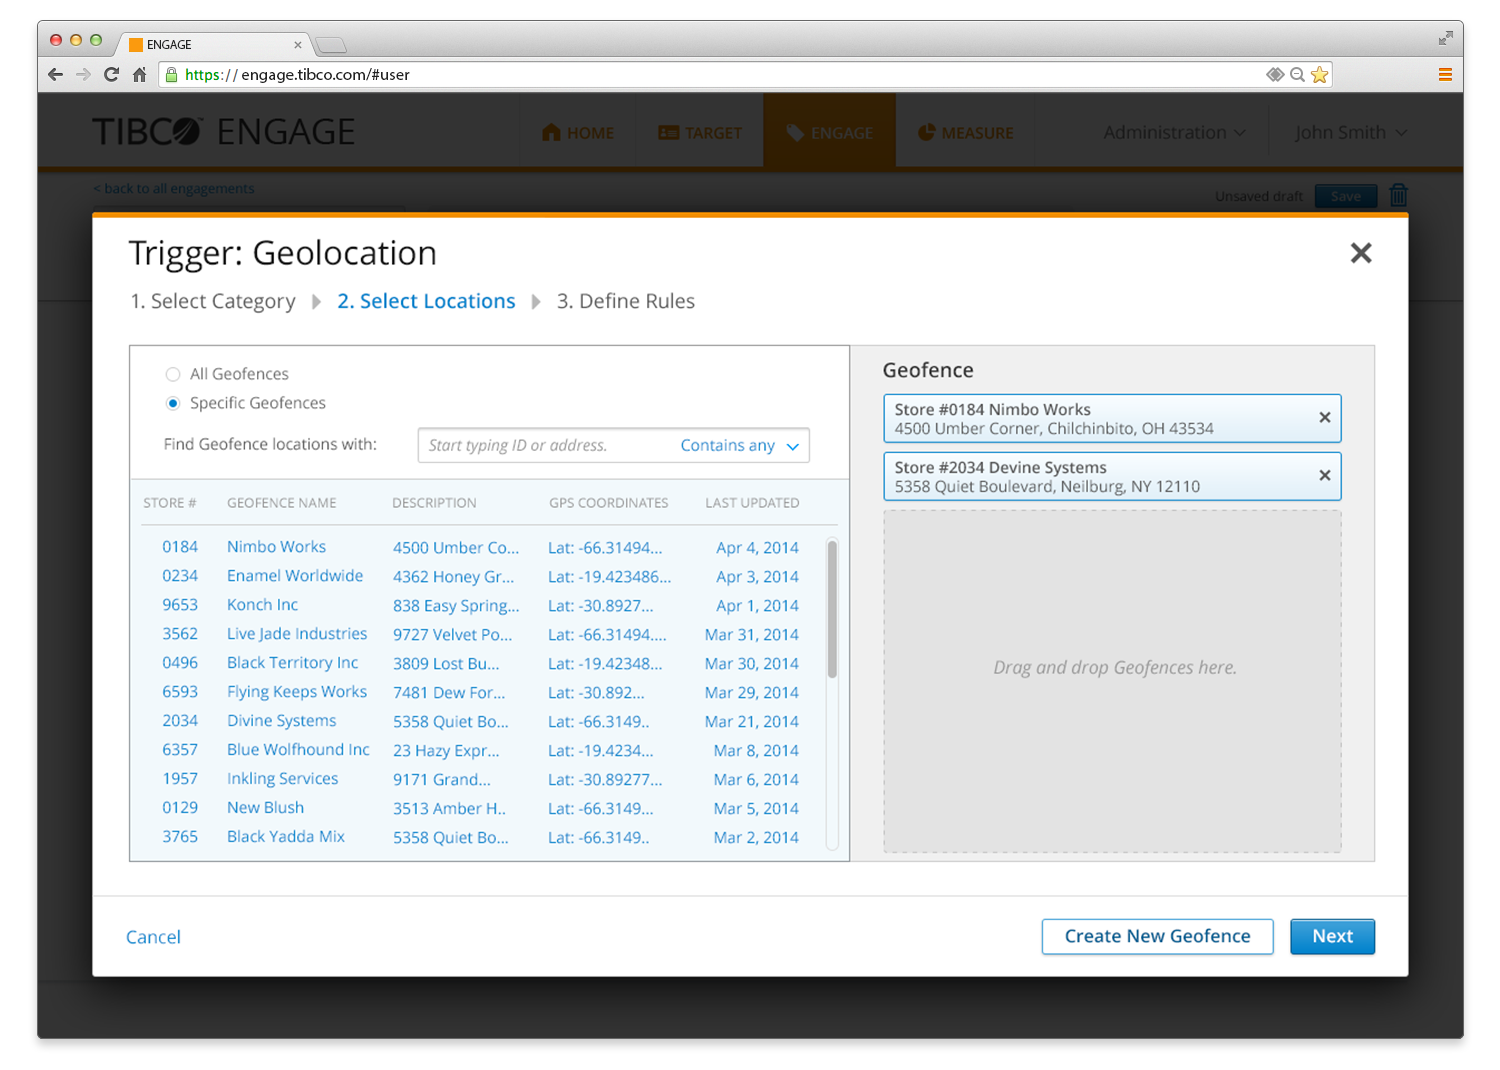The height and width of the screenshot is (1070, 1500).
Task: Open the ENGAGE nav tab
Action: pyautogui.click(x=830, y=132)
